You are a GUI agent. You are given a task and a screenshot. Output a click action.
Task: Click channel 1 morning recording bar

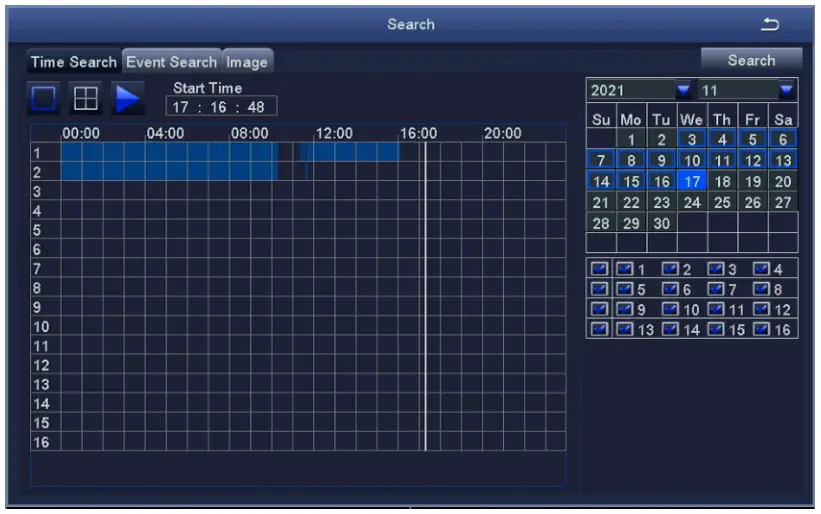170,152
